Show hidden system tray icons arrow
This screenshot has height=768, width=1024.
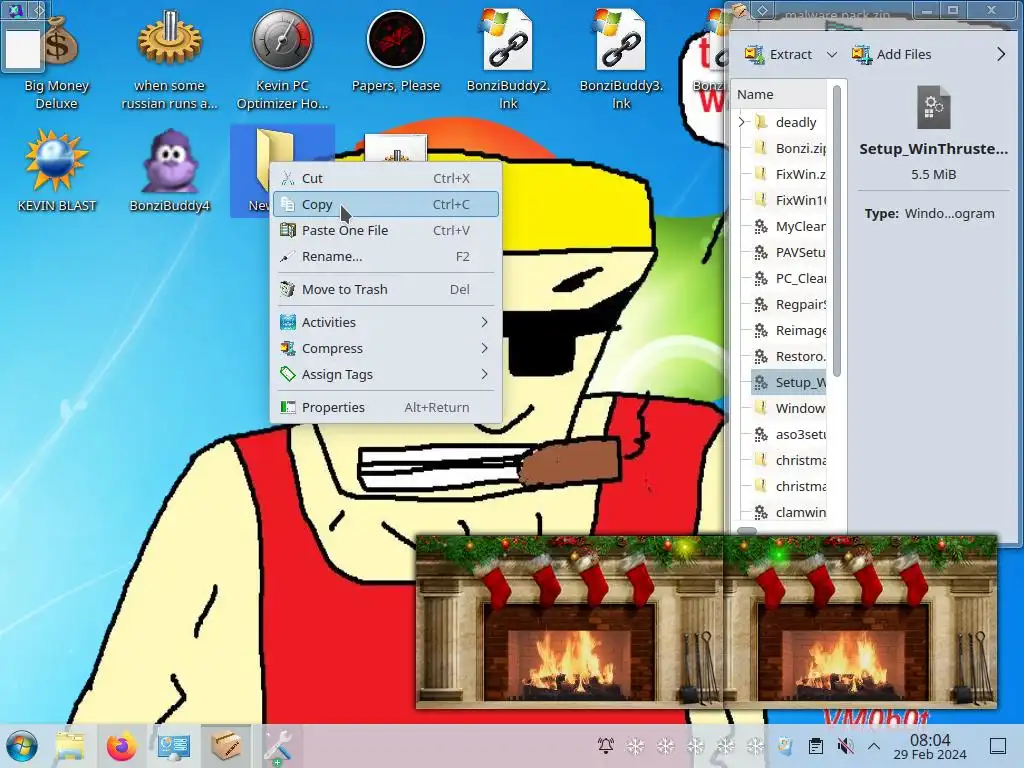coord(874,745)
